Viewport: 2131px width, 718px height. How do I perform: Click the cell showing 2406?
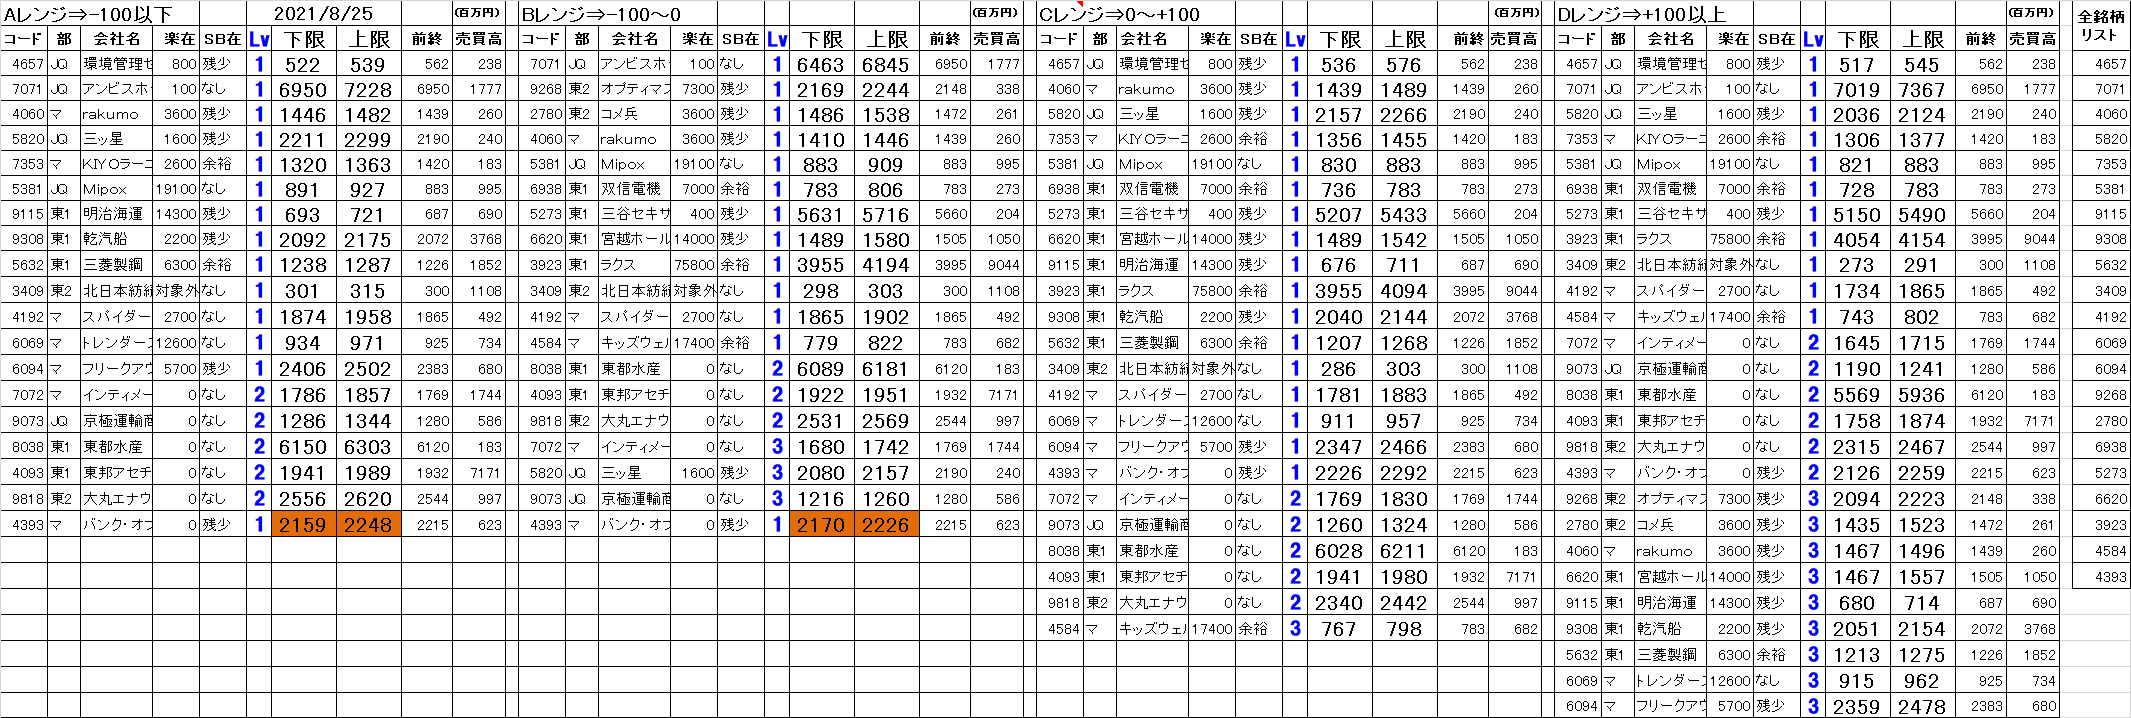click(303, 368)
